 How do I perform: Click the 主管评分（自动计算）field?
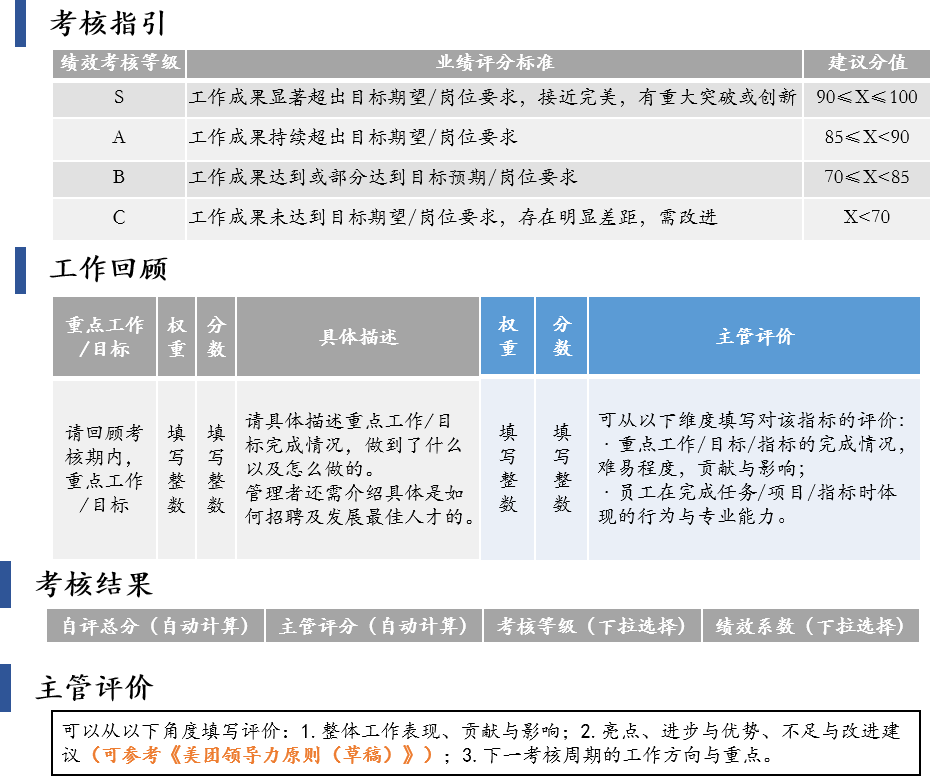[373, 626]
